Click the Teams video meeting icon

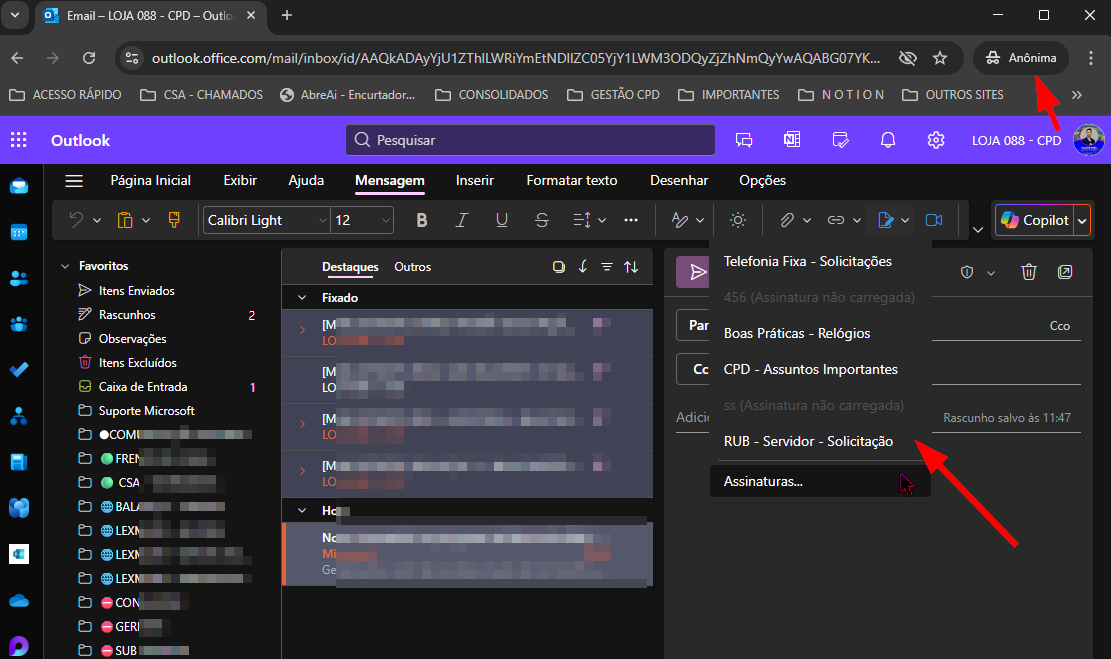click(x=934, y=220)
